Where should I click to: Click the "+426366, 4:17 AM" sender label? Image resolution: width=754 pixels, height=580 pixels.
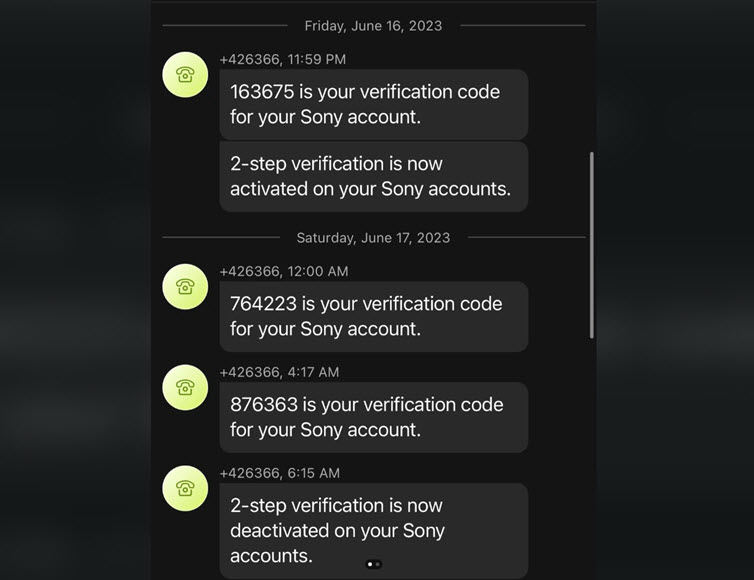pyautogui.click(x=279, y=372)
